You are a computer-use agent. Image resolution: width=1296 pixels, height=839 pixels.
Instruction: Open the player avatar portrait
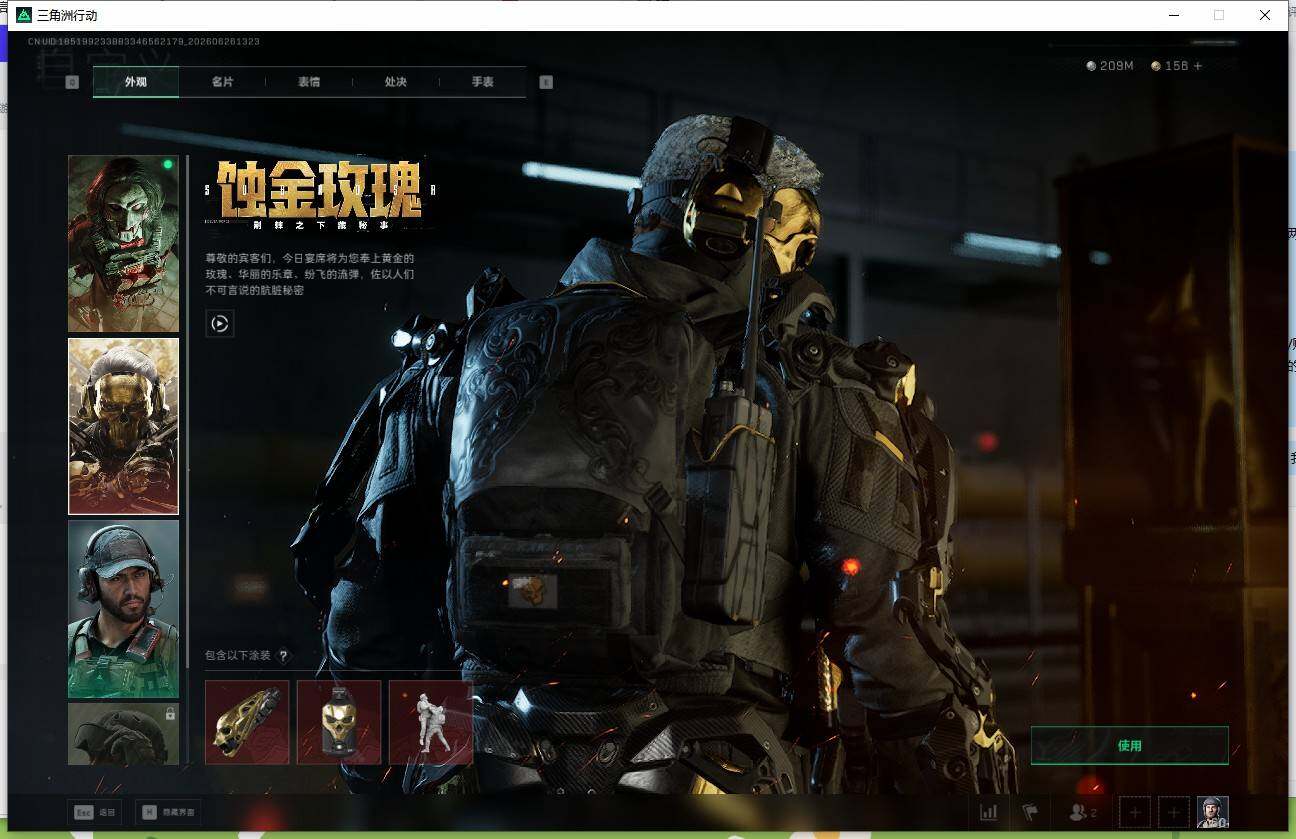pos(1212,812)
